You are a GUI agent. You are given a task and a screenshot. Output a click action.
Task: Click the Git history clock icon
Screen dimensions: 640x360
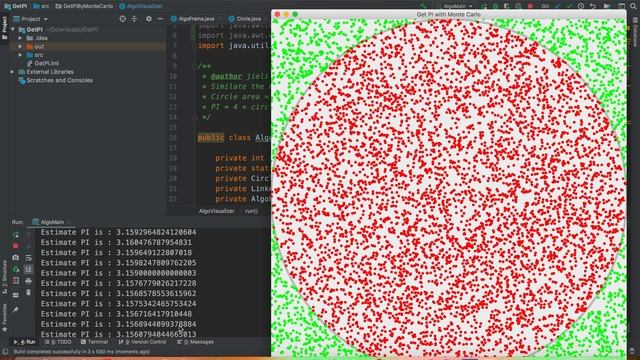(x=581, y=6)
